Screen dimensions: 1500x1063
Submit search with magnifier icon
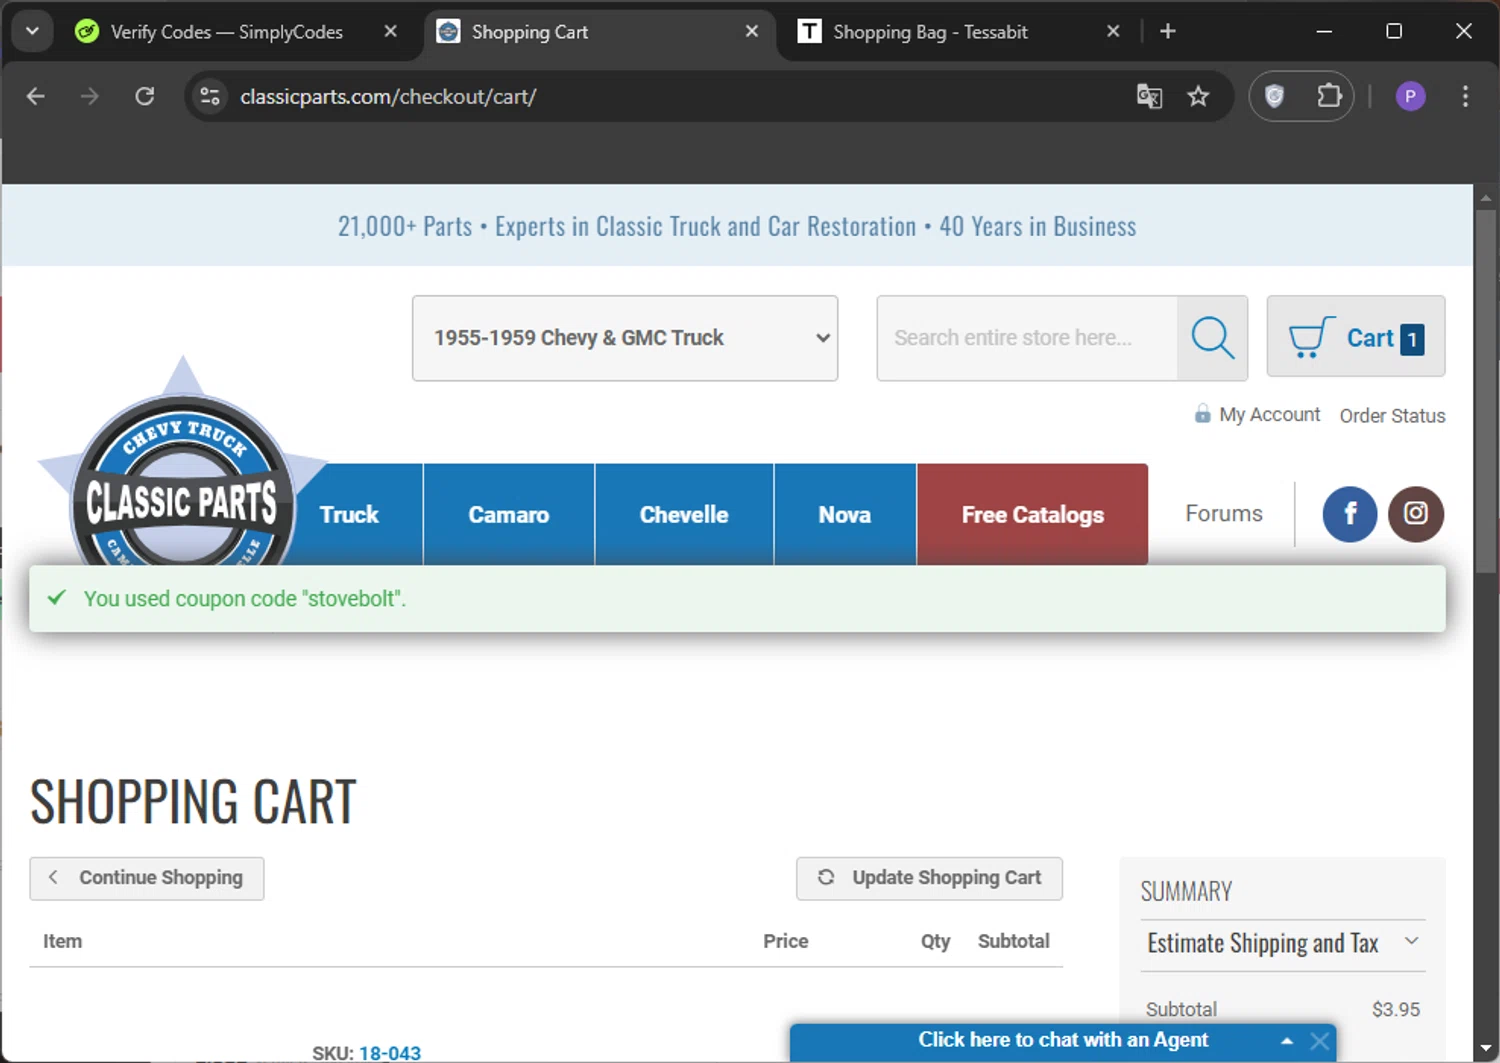(x=1213, y=338)
